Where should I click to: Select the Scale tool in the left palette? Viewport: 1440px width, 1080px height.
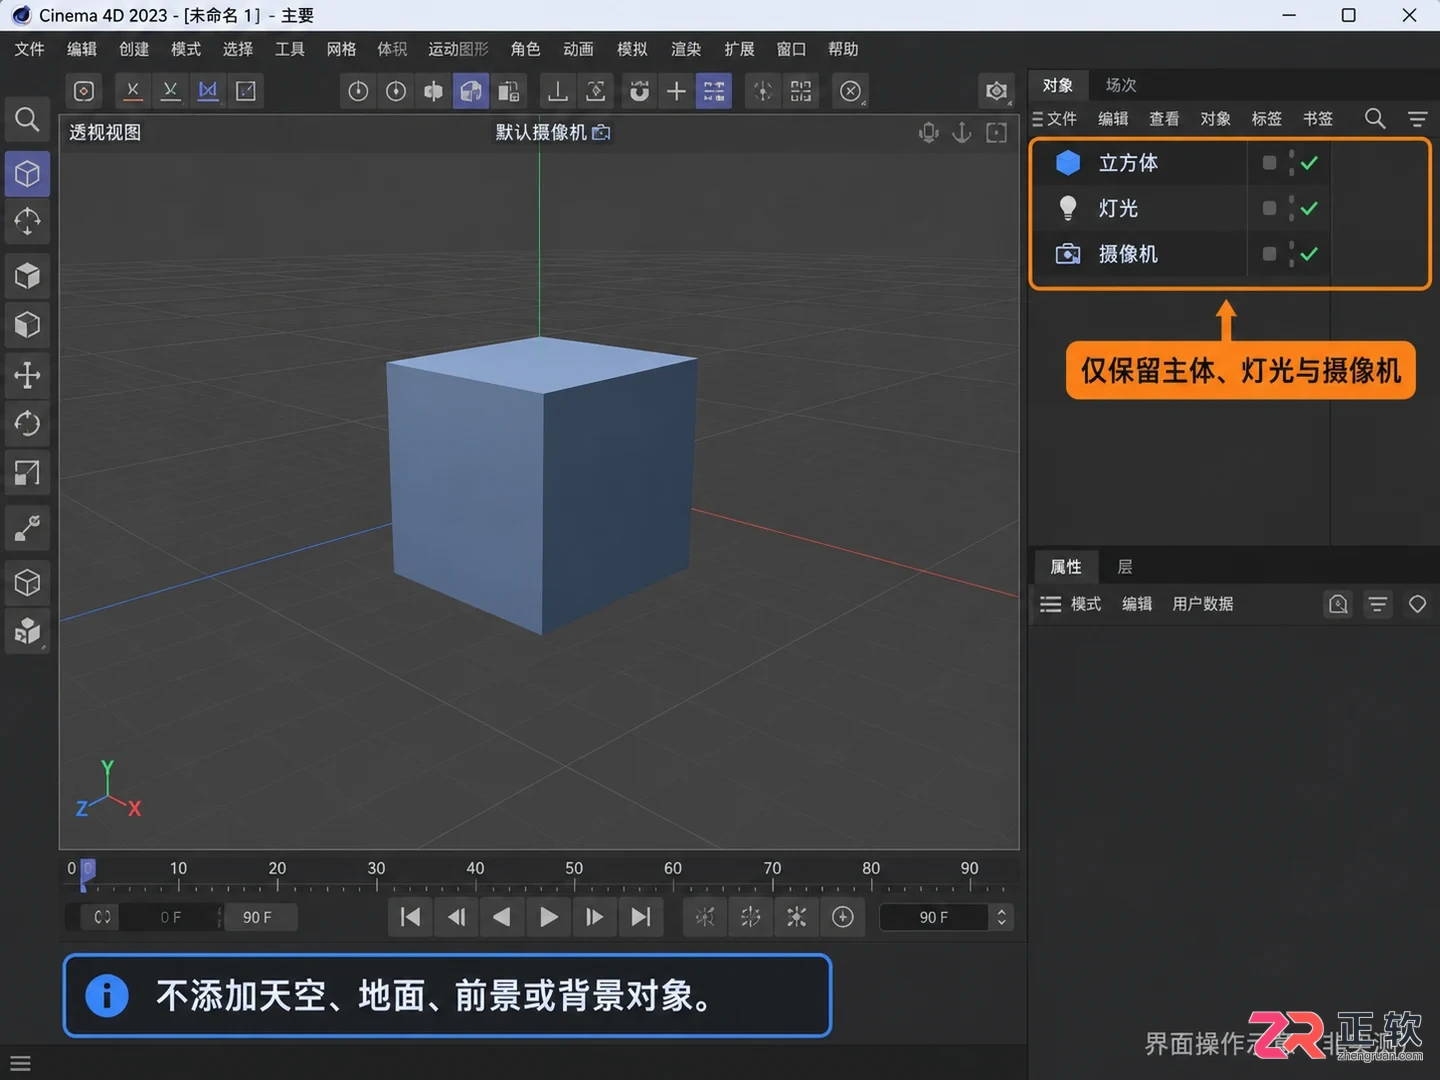pyautogui.click(x=27, y=473)
